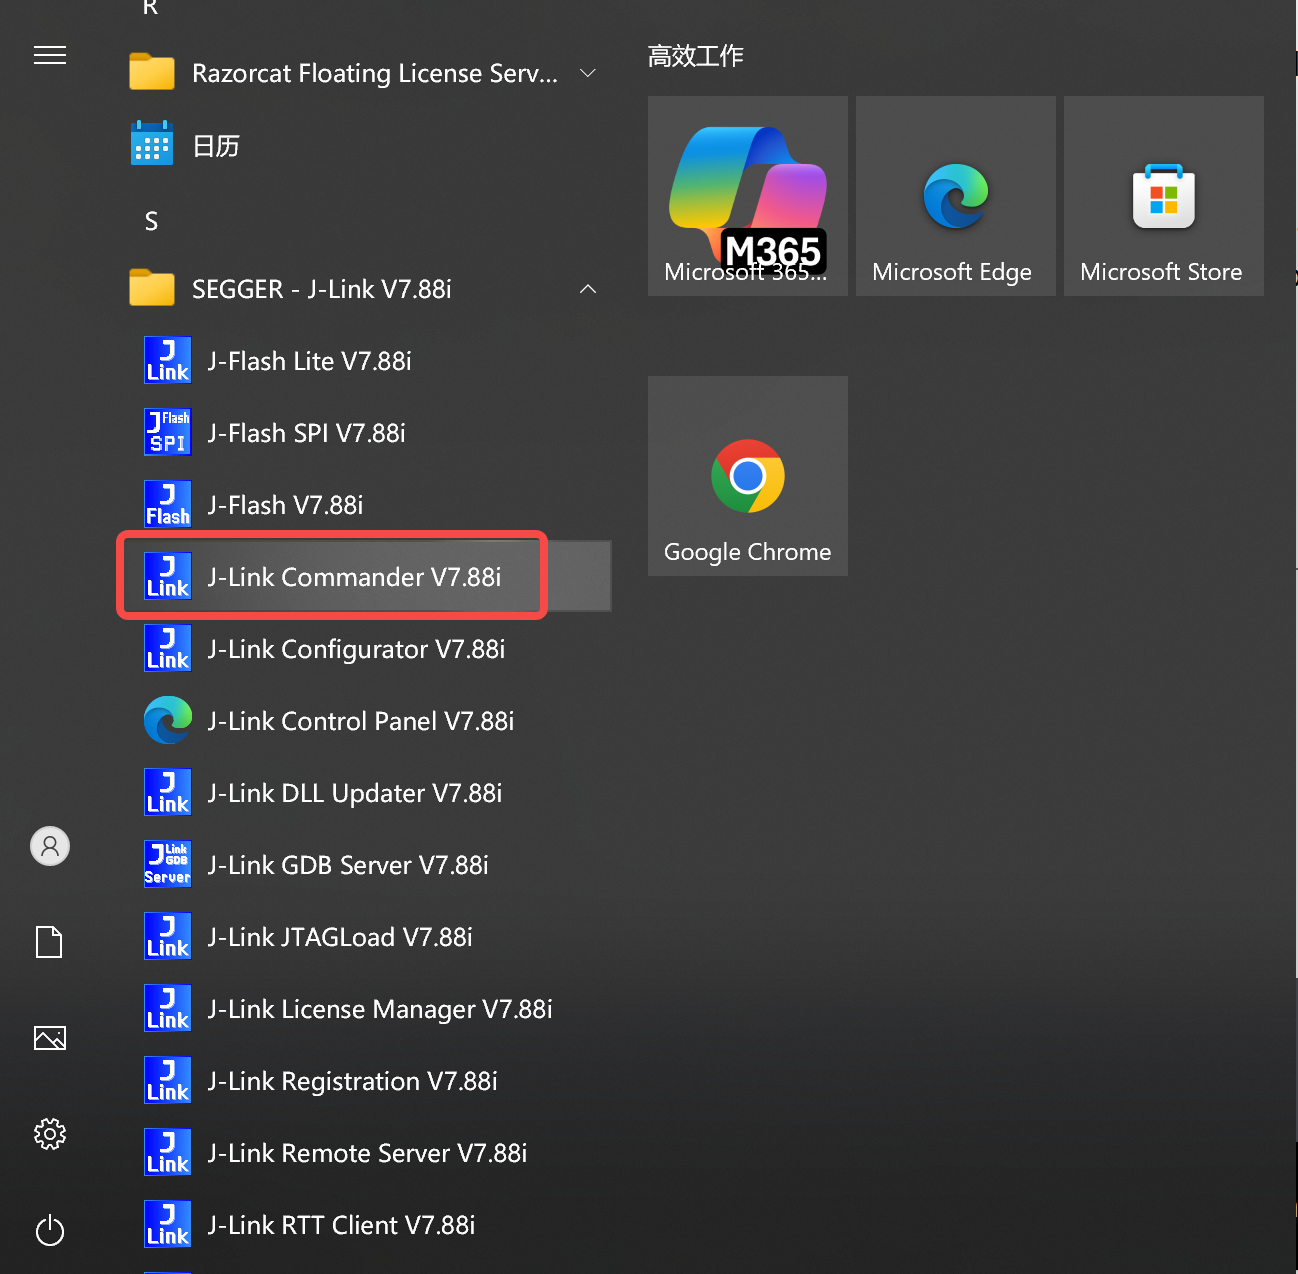1298x1274 pixels.
Task: Open the Microsoft Store tile
Action: tap(1164, 196)
